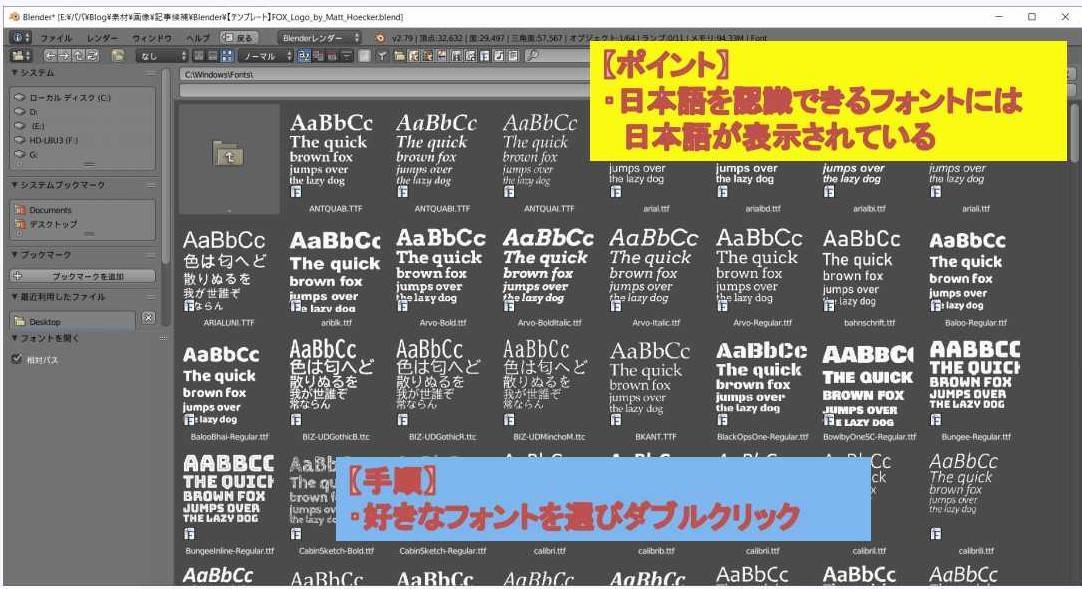Collapse the システム panel
1082x589 pixels.
(32, 72)
